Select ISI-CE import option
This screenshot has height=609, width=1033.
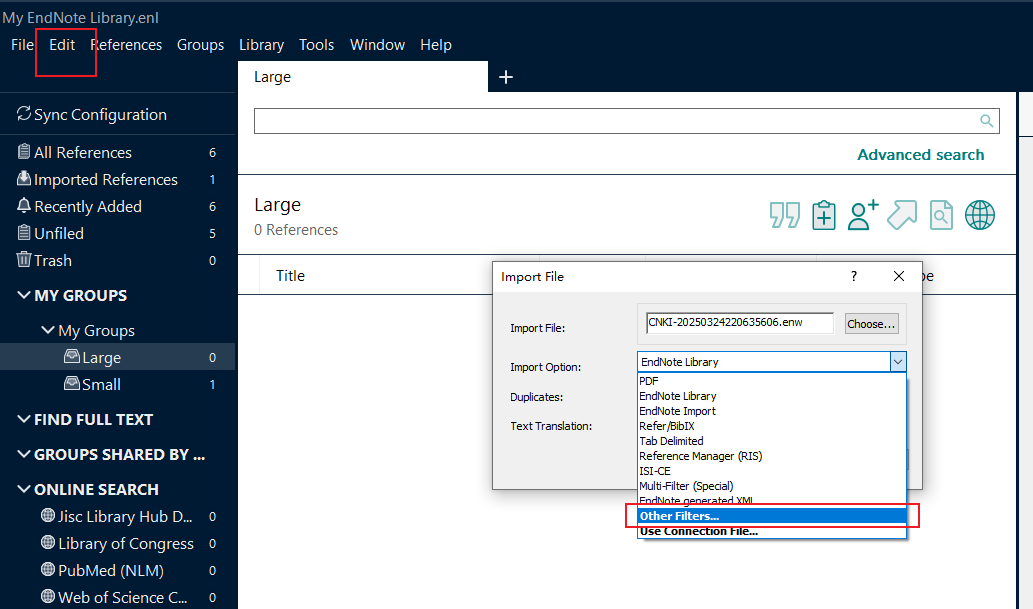tap(771, 471)
